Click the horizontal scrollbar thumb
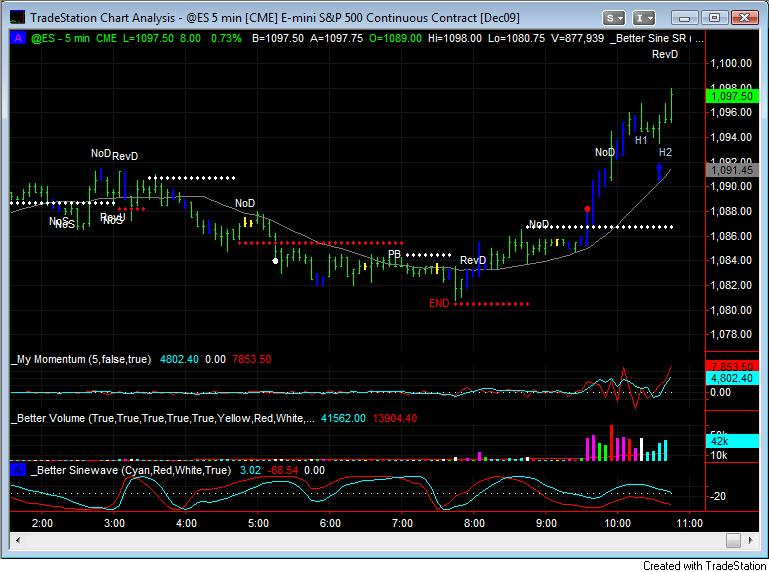Viewport: 769px width, 572px height. (733, 540)
